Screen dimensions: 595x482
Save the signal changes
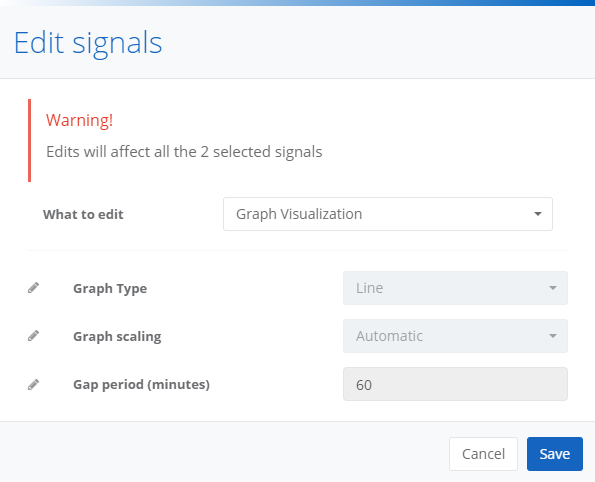tap(555, 454)
